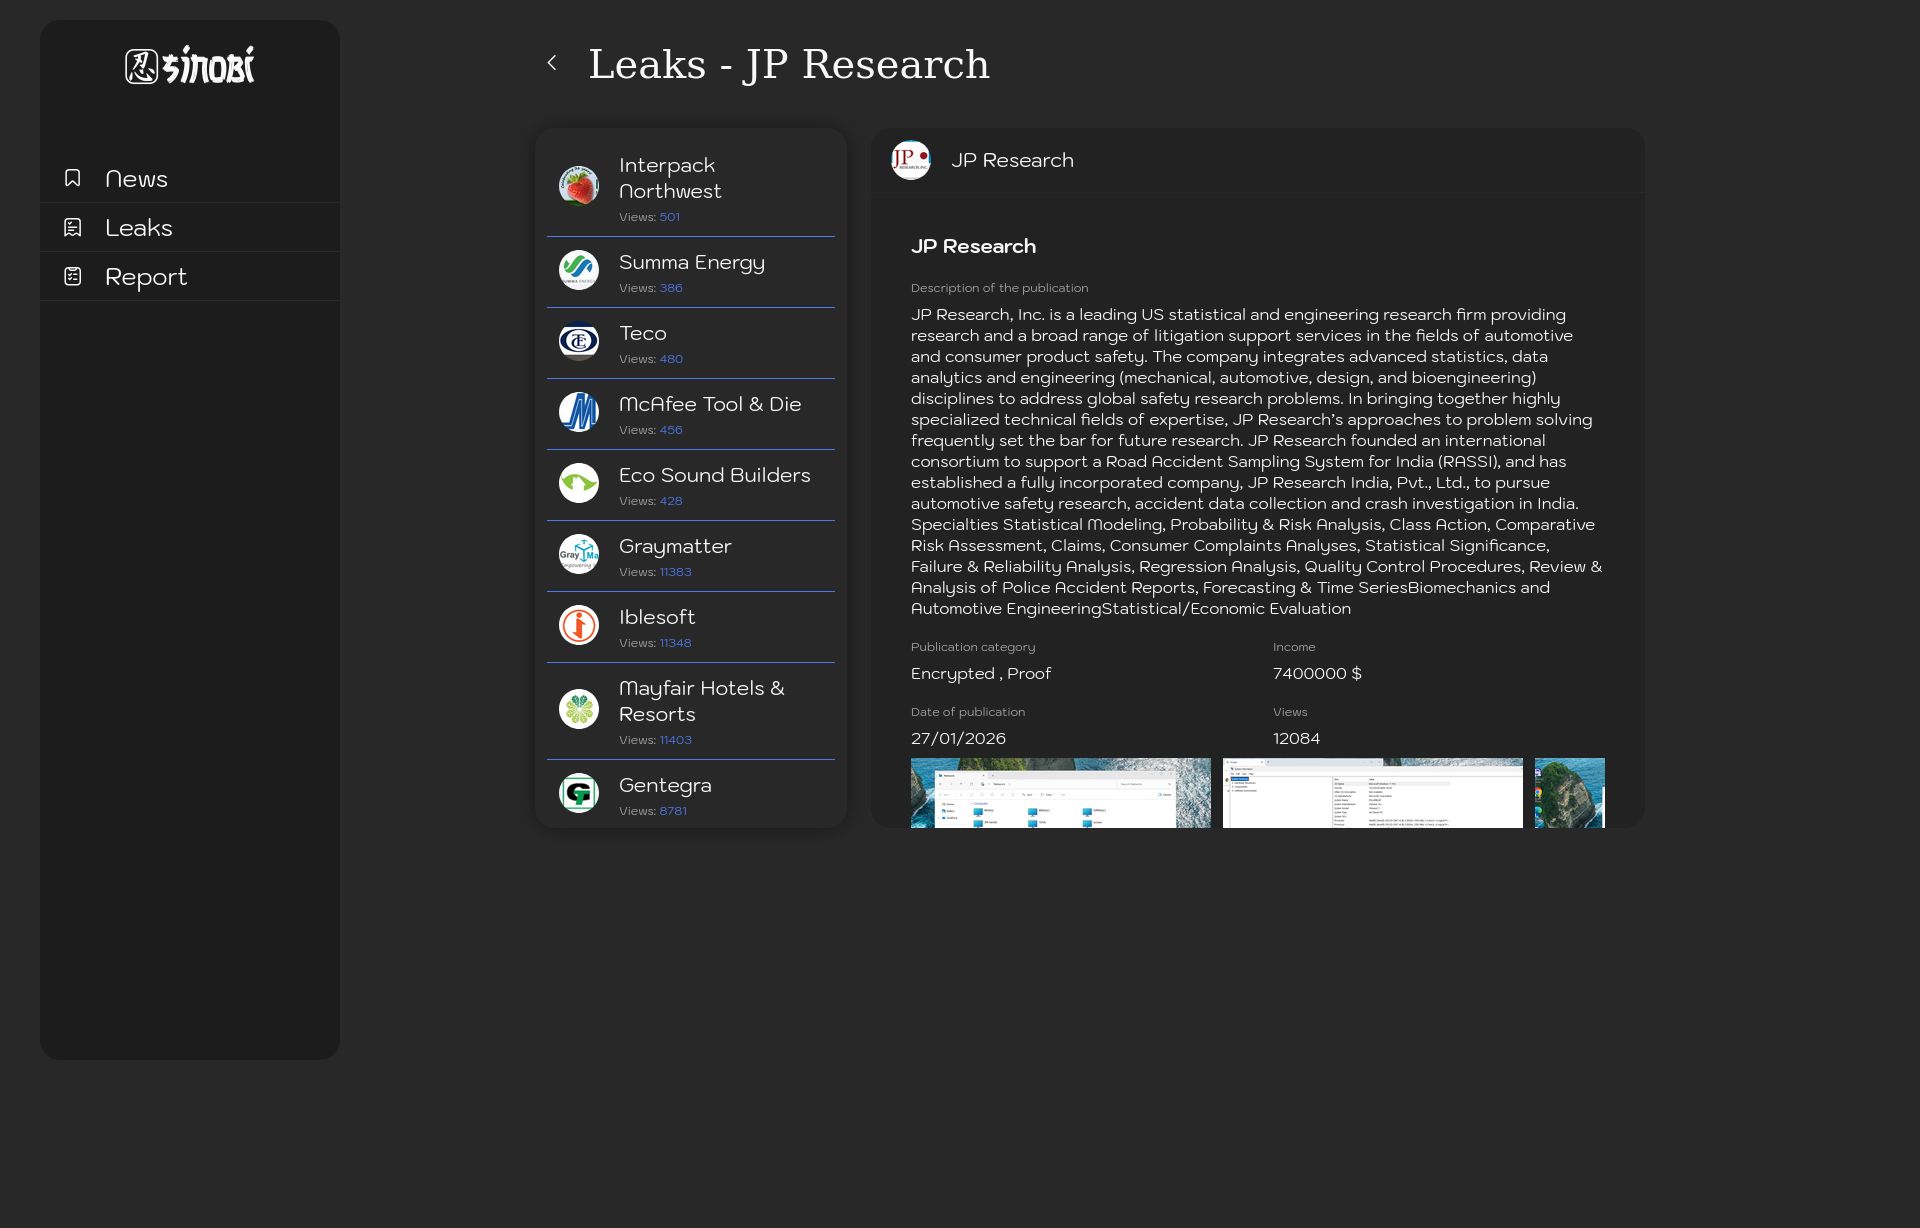Open the News menu item
The width and height of the screenshot is (1920, 1228).
pyautogui.click(x=137, y=179)
